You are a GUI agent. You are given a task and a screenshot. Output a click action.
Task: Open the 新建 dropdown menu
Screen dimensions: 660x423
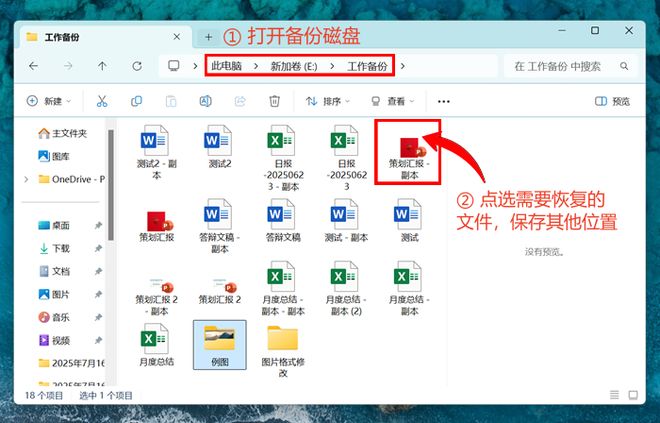point(49,101)
